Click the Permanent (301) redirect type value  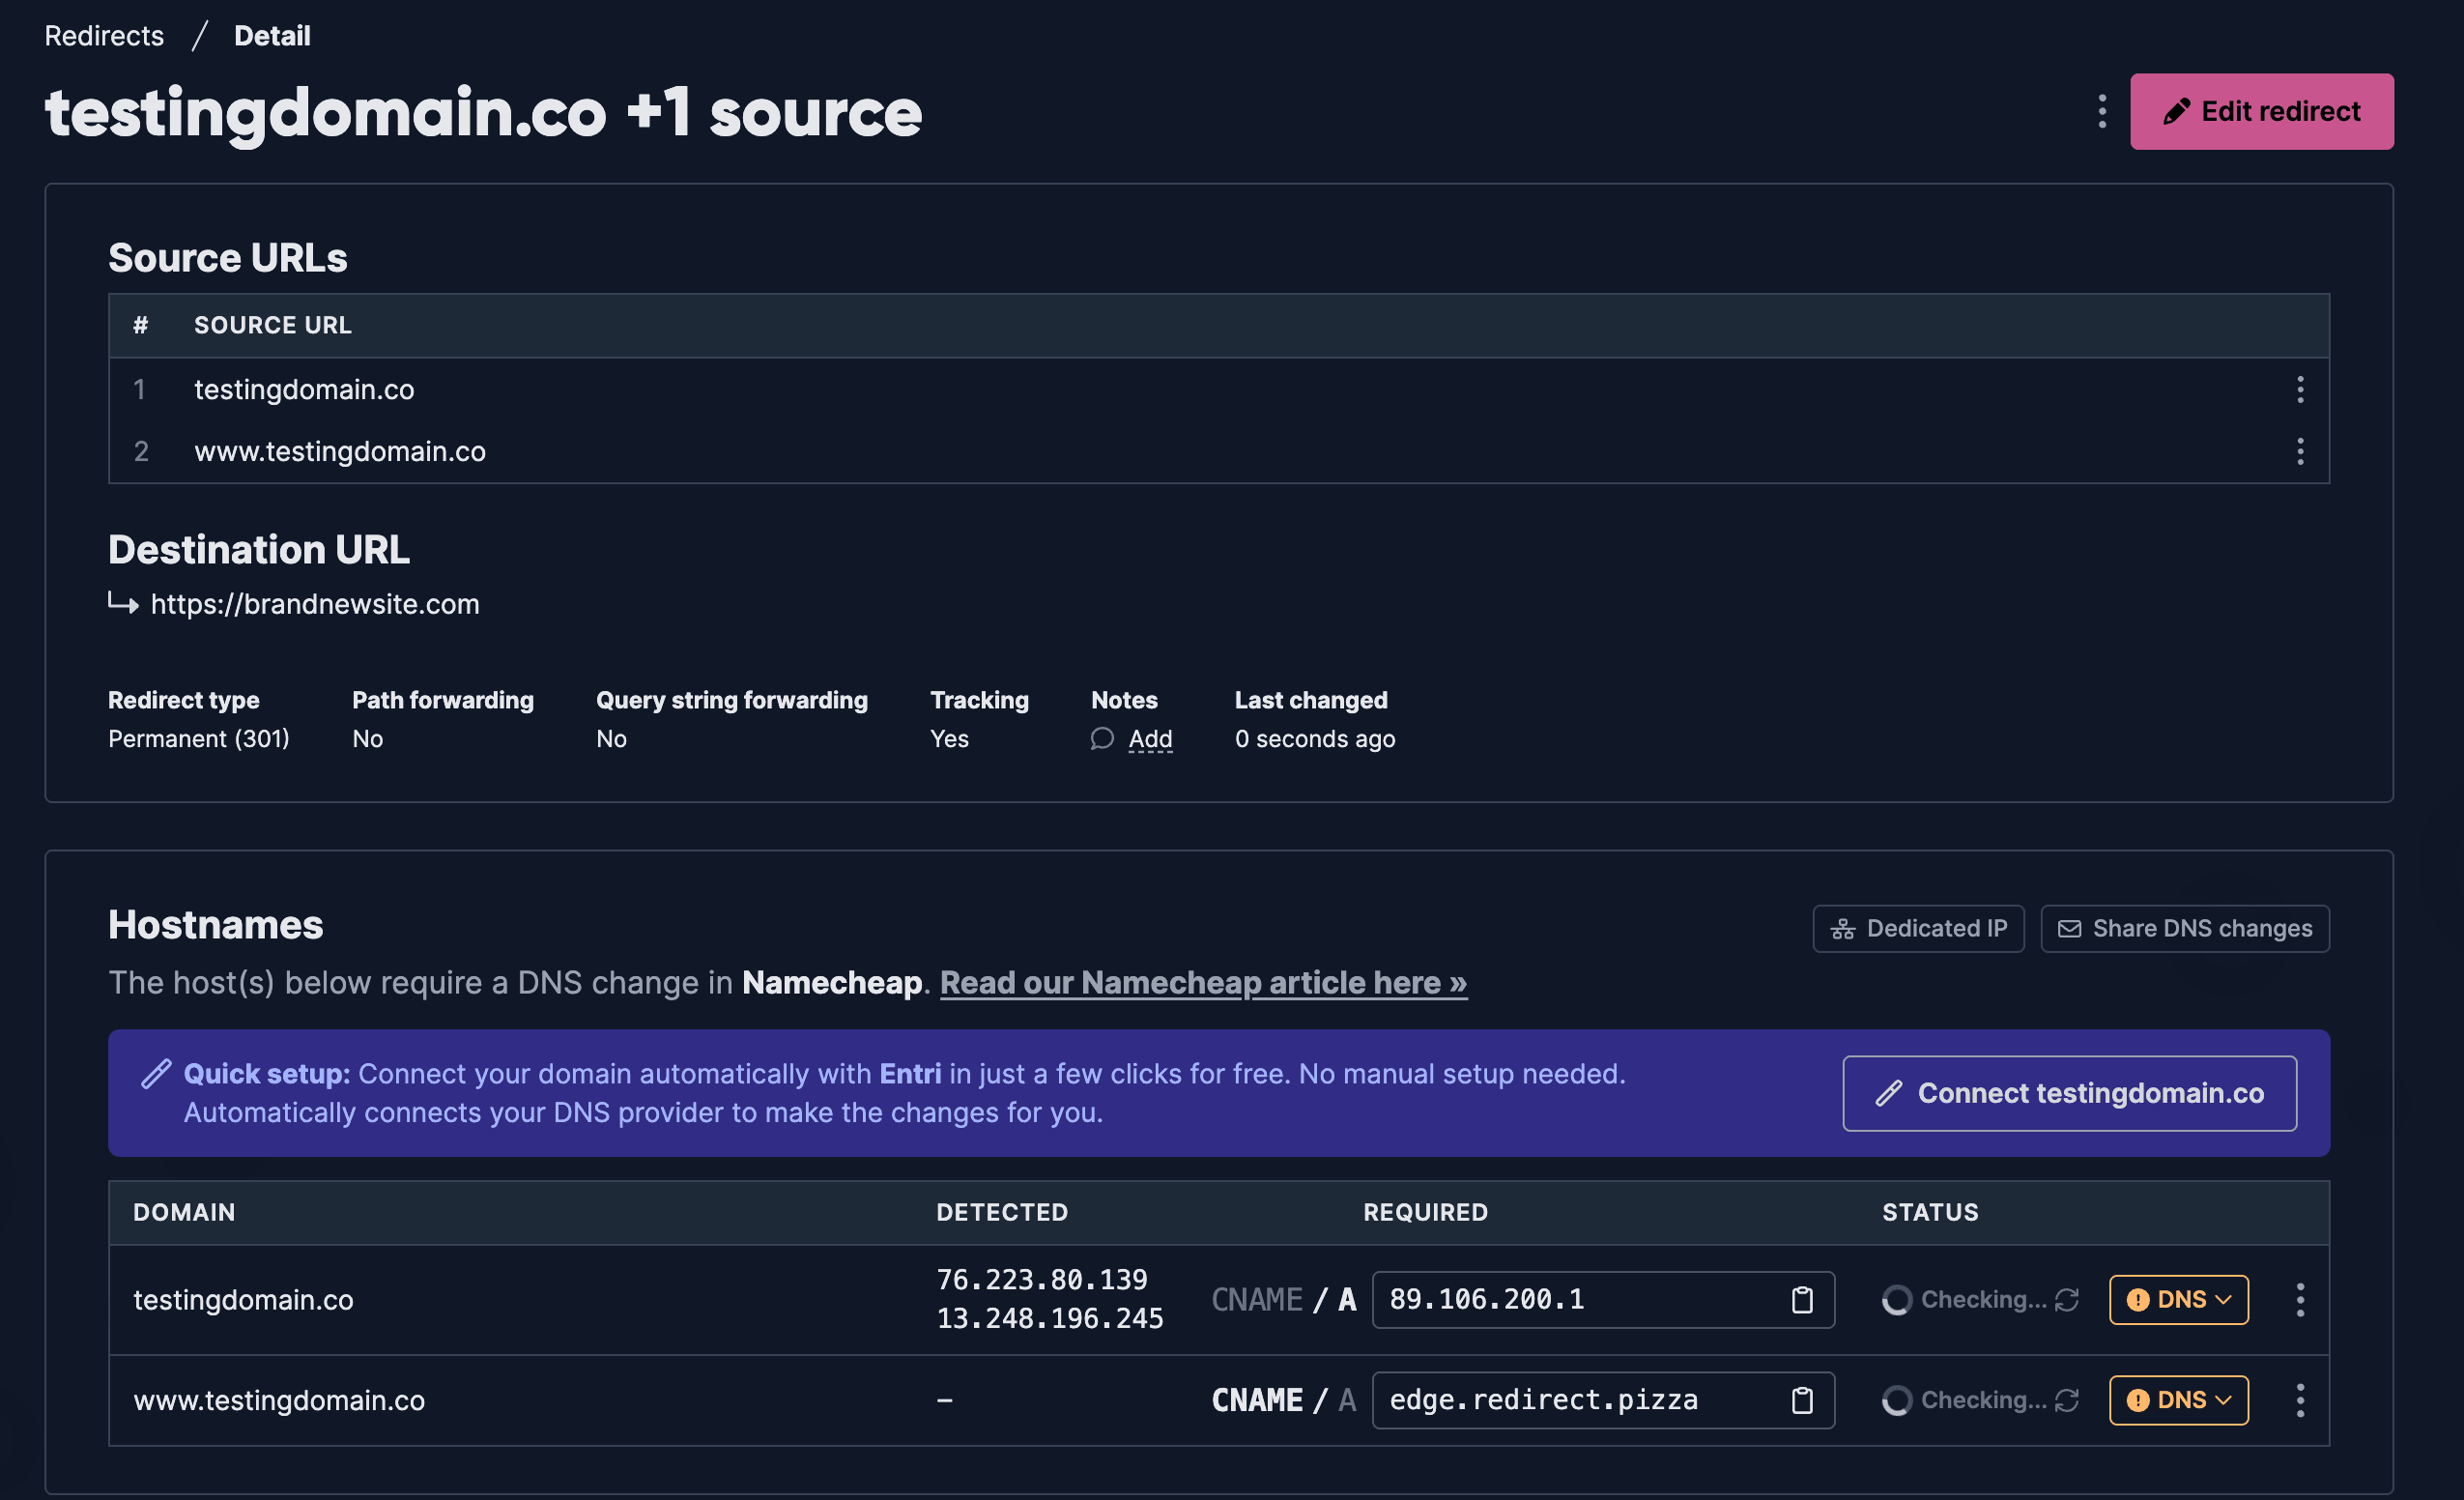199,739
